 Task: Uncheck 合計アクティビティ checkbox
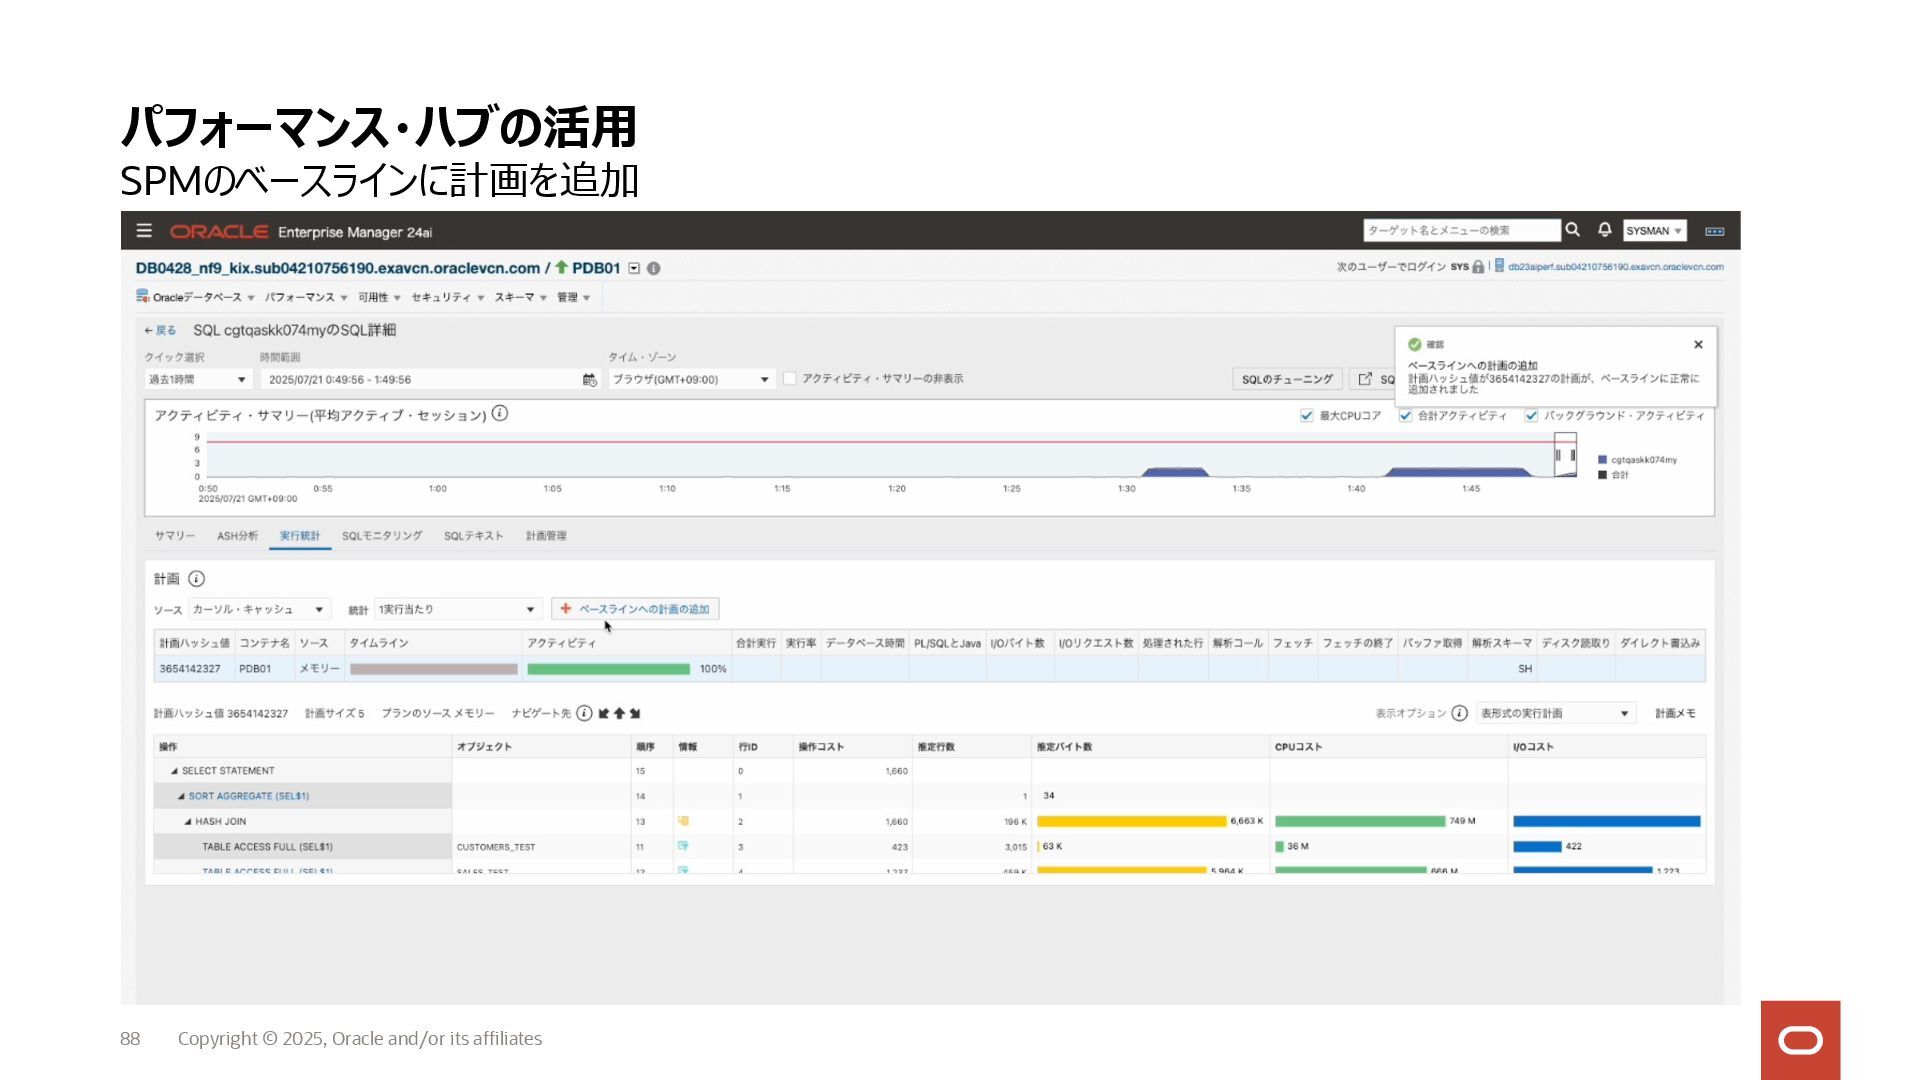point(1405,416)
